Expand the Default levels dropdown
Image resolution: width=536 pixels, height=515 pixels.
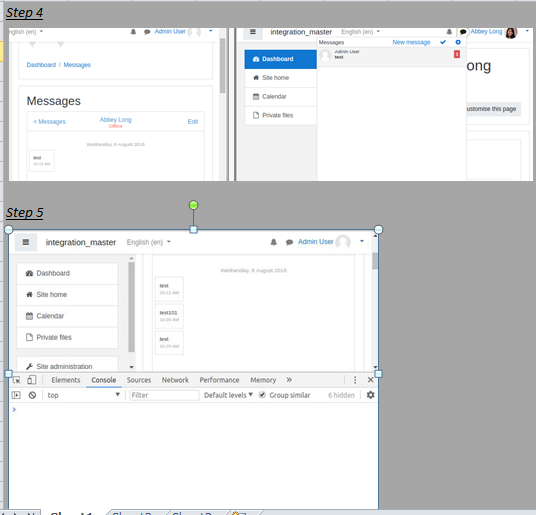(228, 395)
